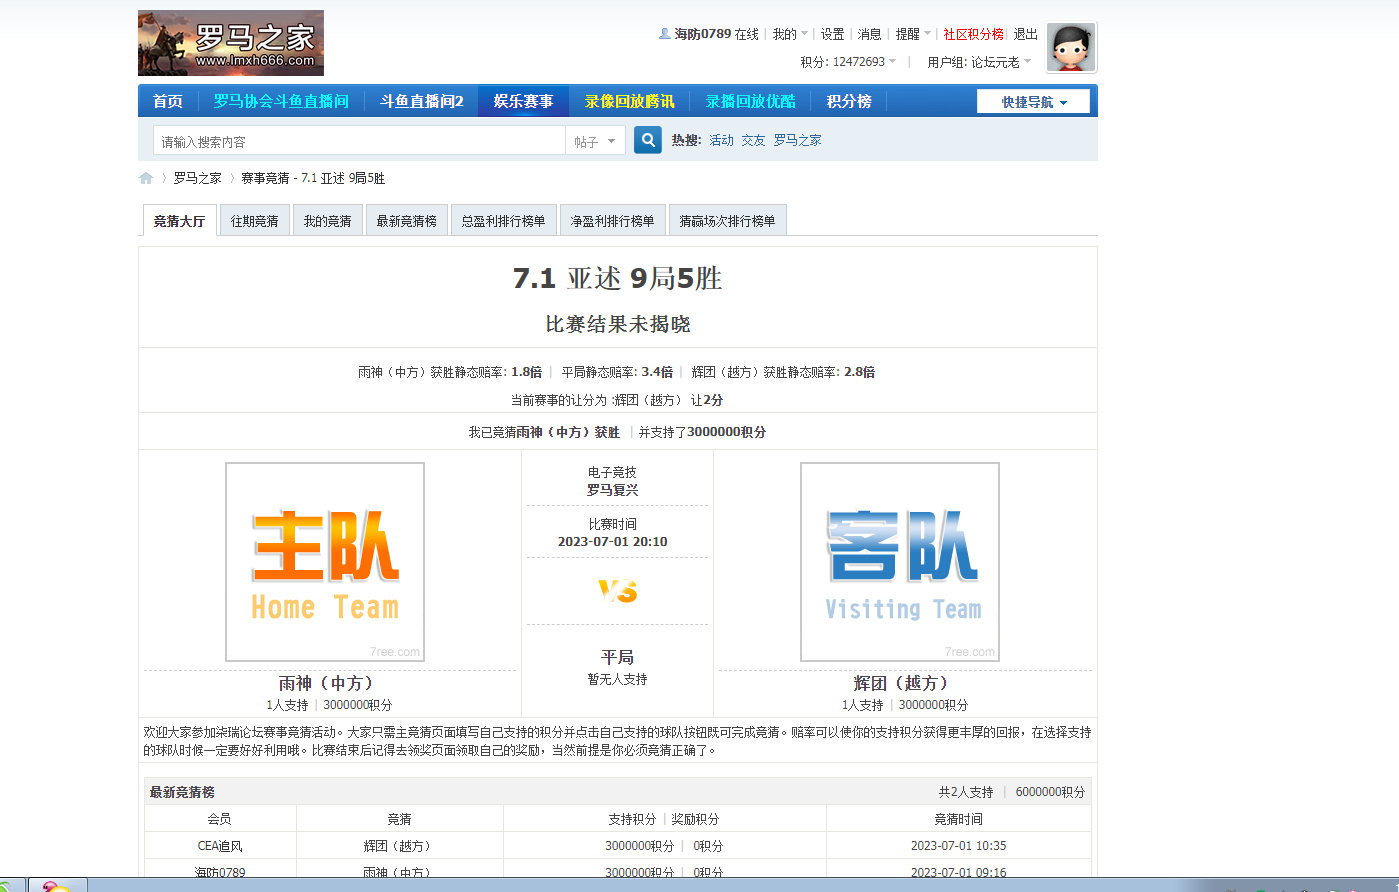
Task: Click the CEA追风 member name
Action: pos(220,846)
